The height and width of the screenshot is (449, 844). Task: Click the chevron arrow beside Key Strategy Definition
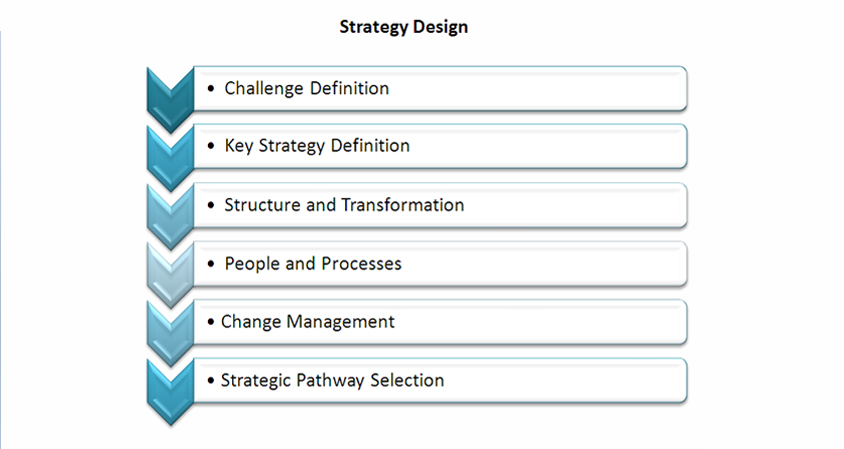[170, 158]
